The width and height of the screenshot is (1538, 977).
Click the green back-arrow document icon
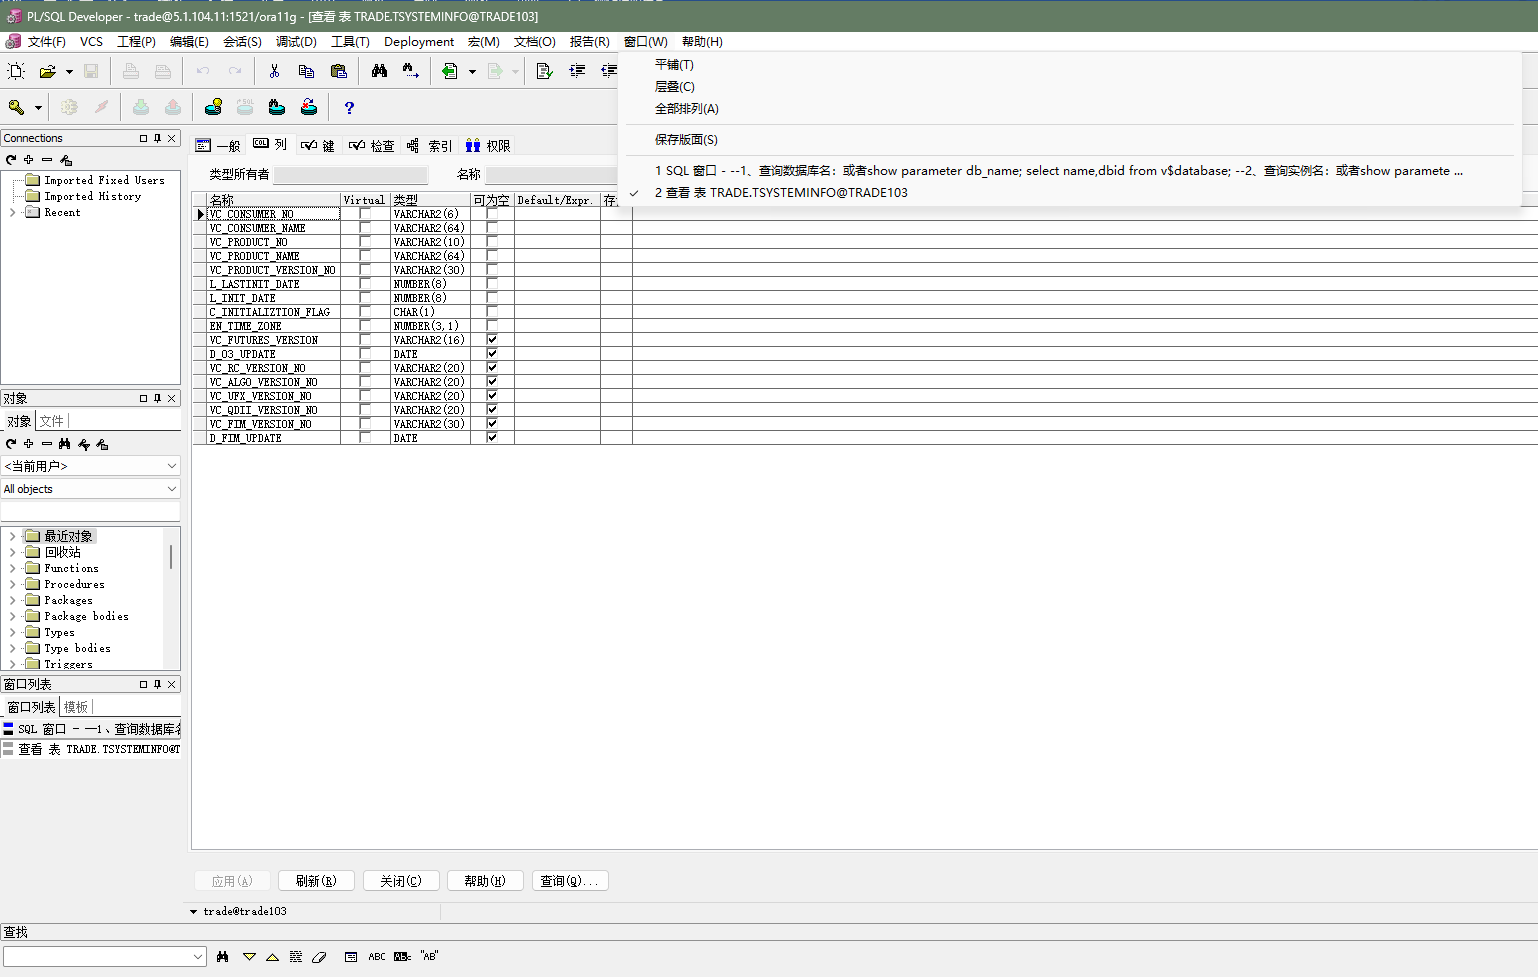(450, 71)
